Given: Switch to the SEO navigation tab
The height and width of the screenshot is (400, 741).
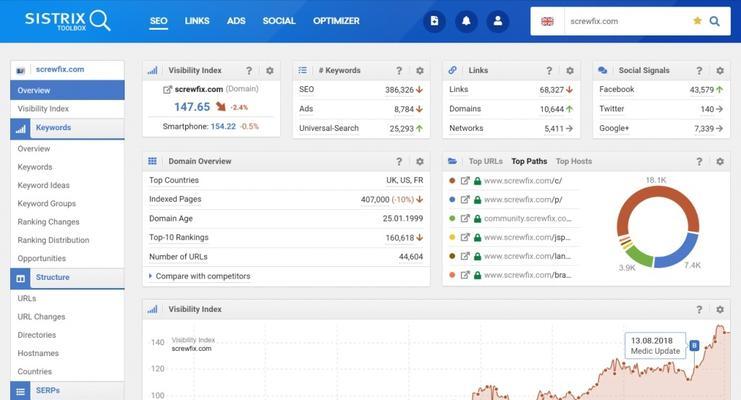Looking at the screenshot, I should [158, 21].
